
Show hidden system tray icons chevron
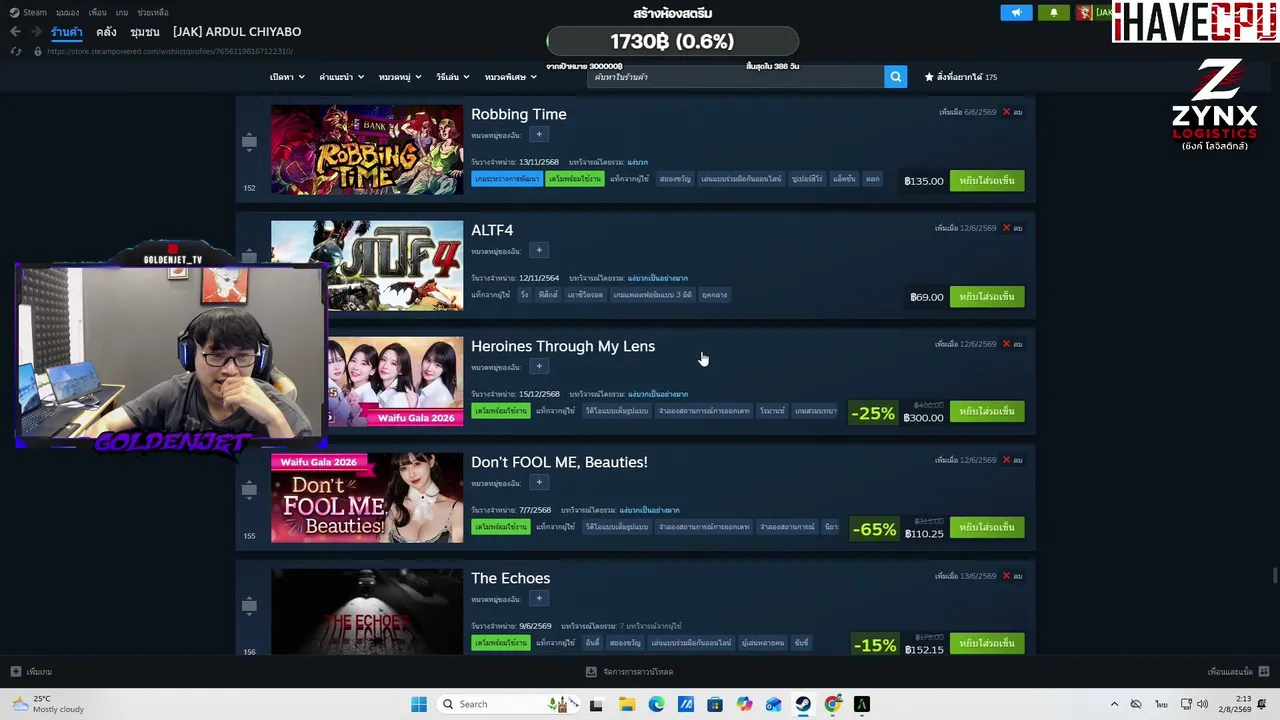click(x=1114, y=704)
